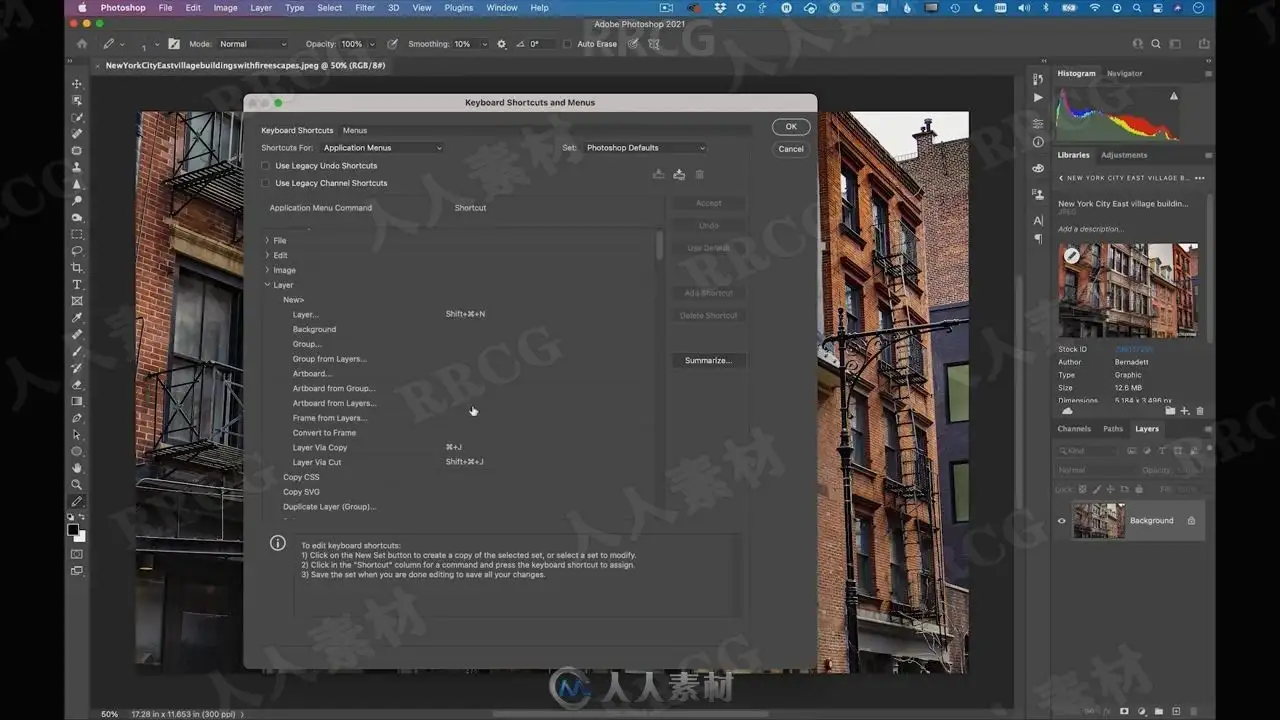This screenshot has width=1280, height=720.
Task: Select the Layer Via Copy command row
Action: (461, 447)
